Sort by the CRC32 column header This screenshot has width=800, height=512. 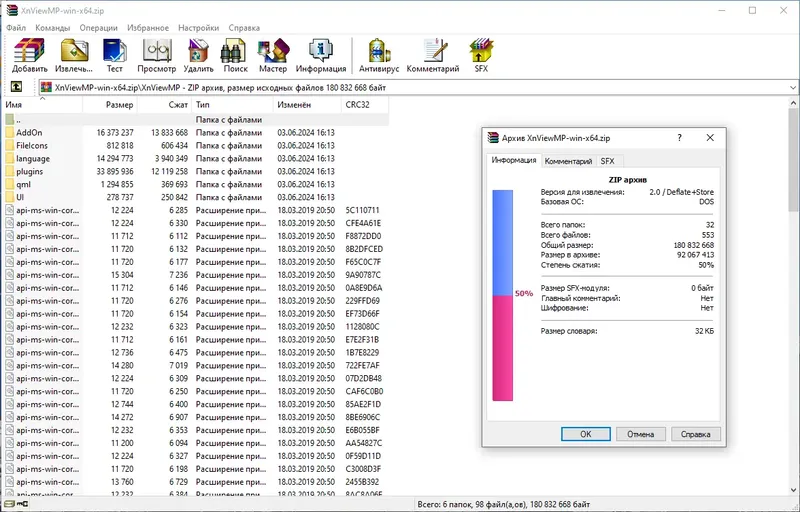tap(364, 105)
